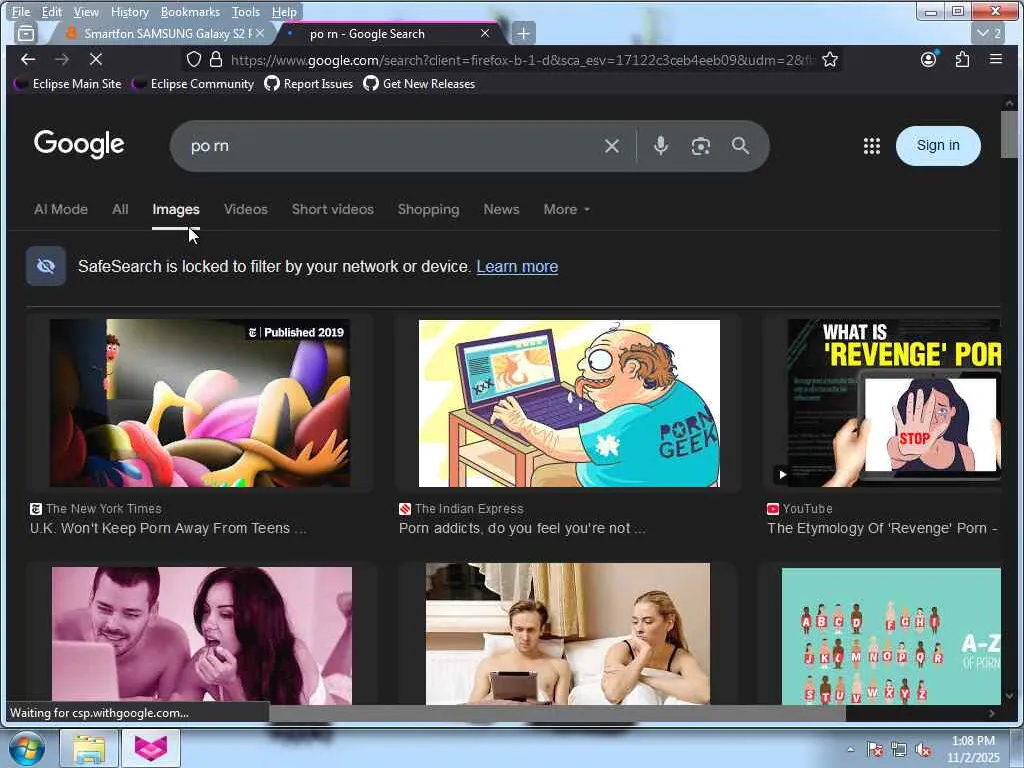Open the Google apps grid
Image resolution: width=1024 pixels, height=768 pixels.
pos(872,146)
